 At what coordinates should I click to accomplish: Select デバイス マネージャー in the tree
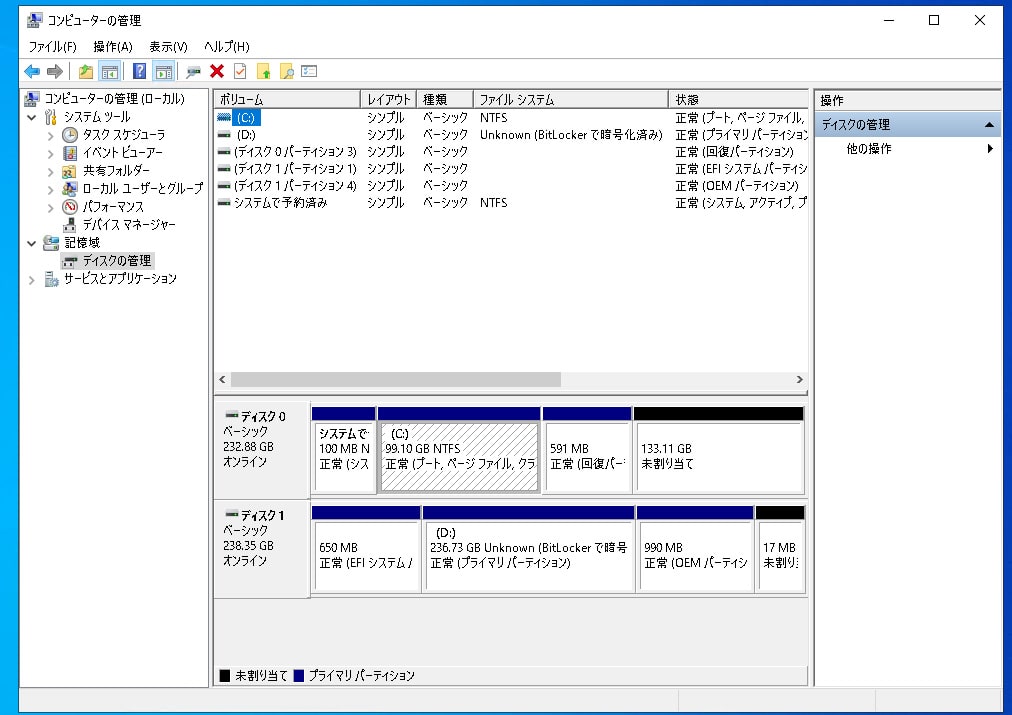coord(128,225)
